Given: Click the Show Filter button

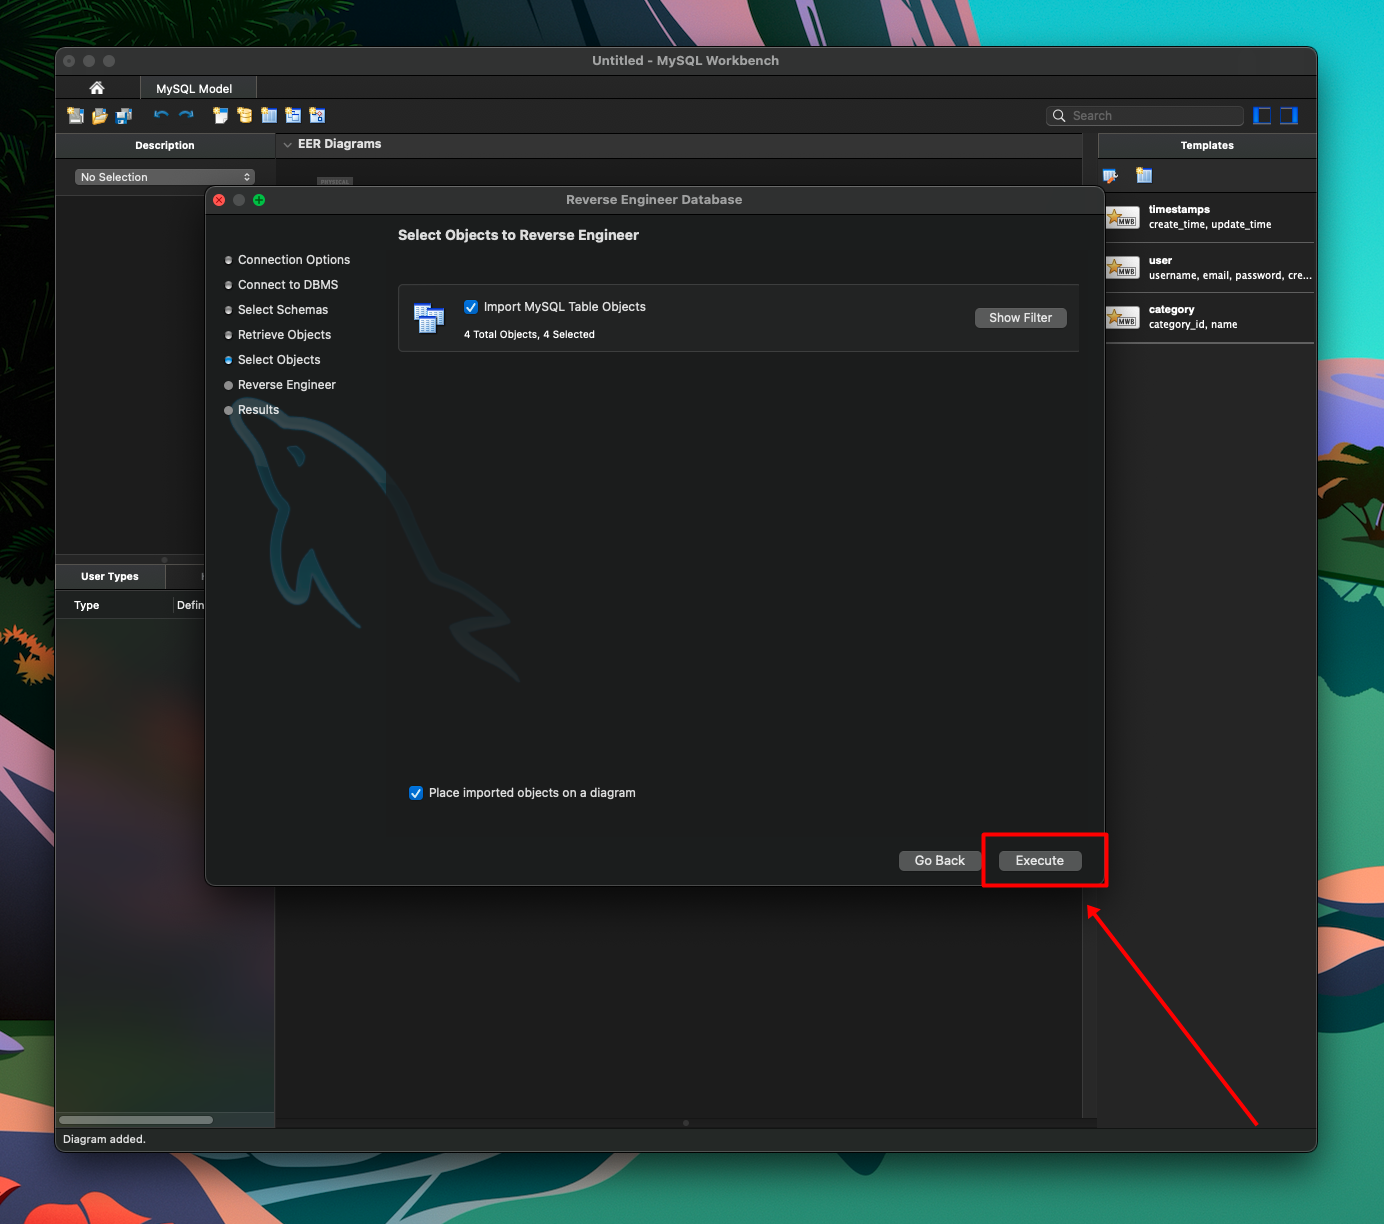Looking at the screenshot, I should click(1021, 318).
